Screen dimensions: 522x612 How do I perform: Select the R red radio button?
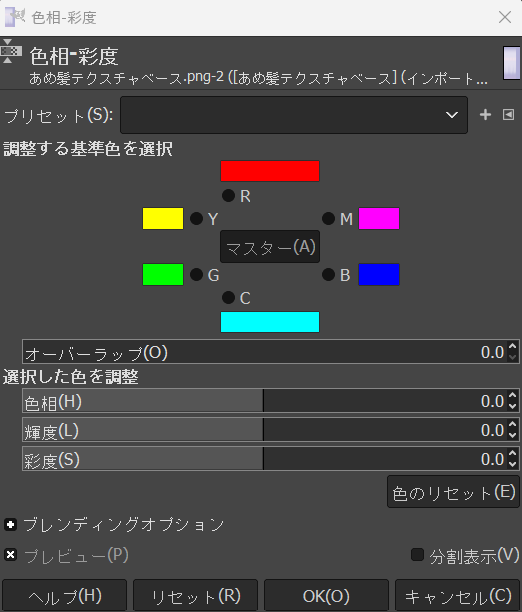pos(228,196)
